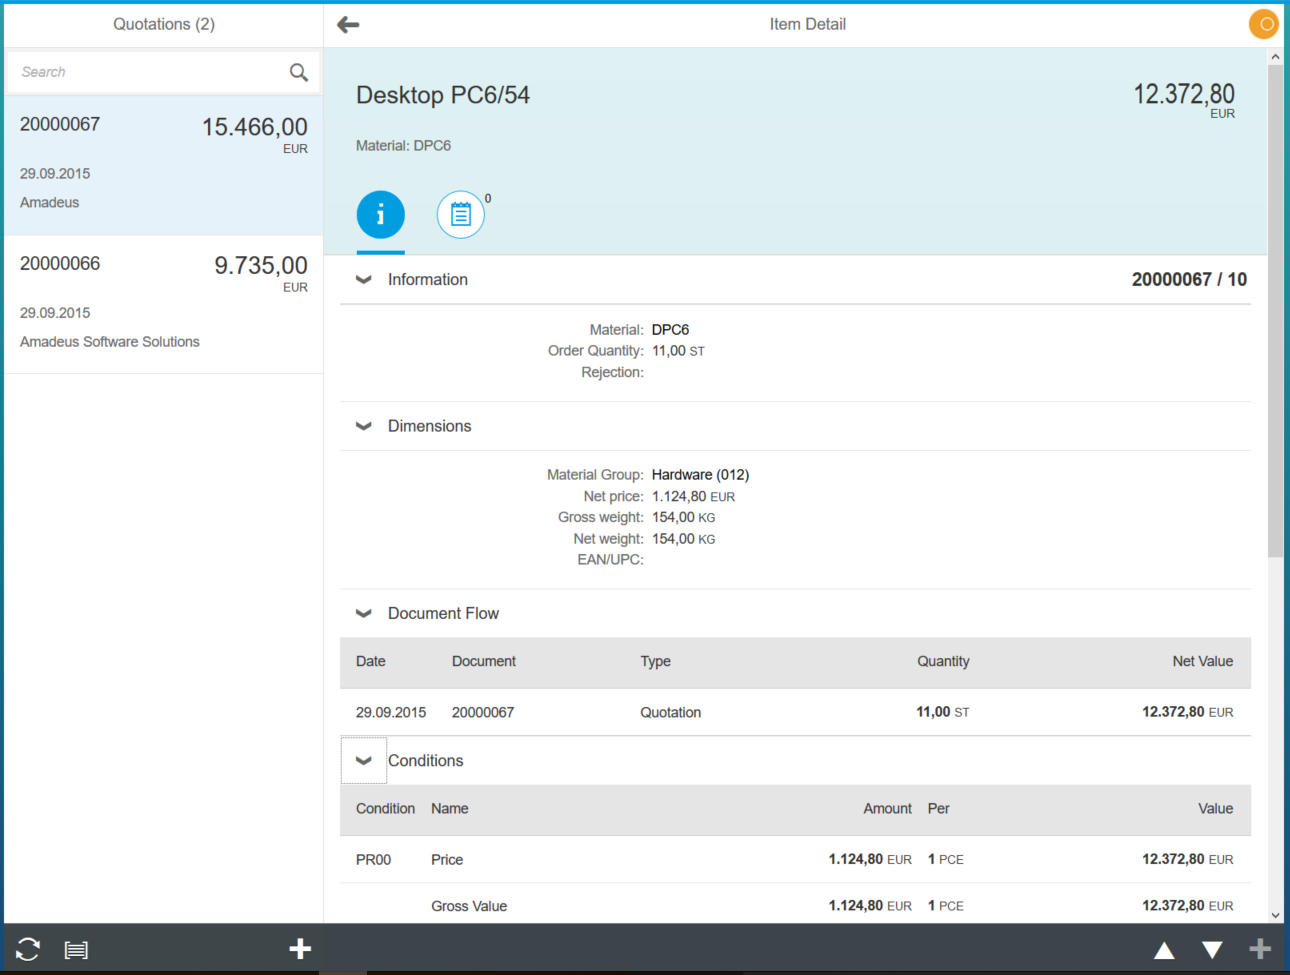Collapse the Conditions section
Viewport: 1290px width, 975px height.
click(x=364, y=761)
